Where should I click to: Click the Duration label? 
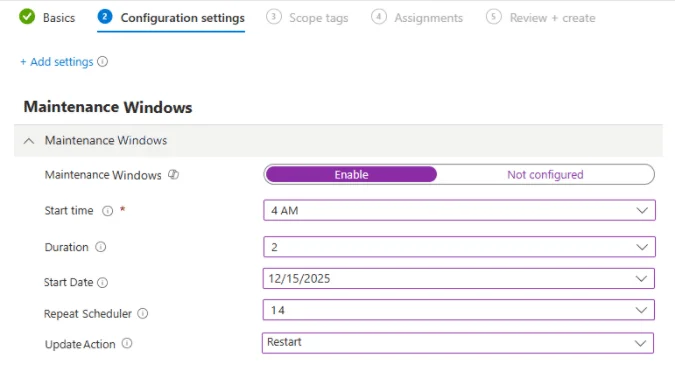tap(66, 247)
